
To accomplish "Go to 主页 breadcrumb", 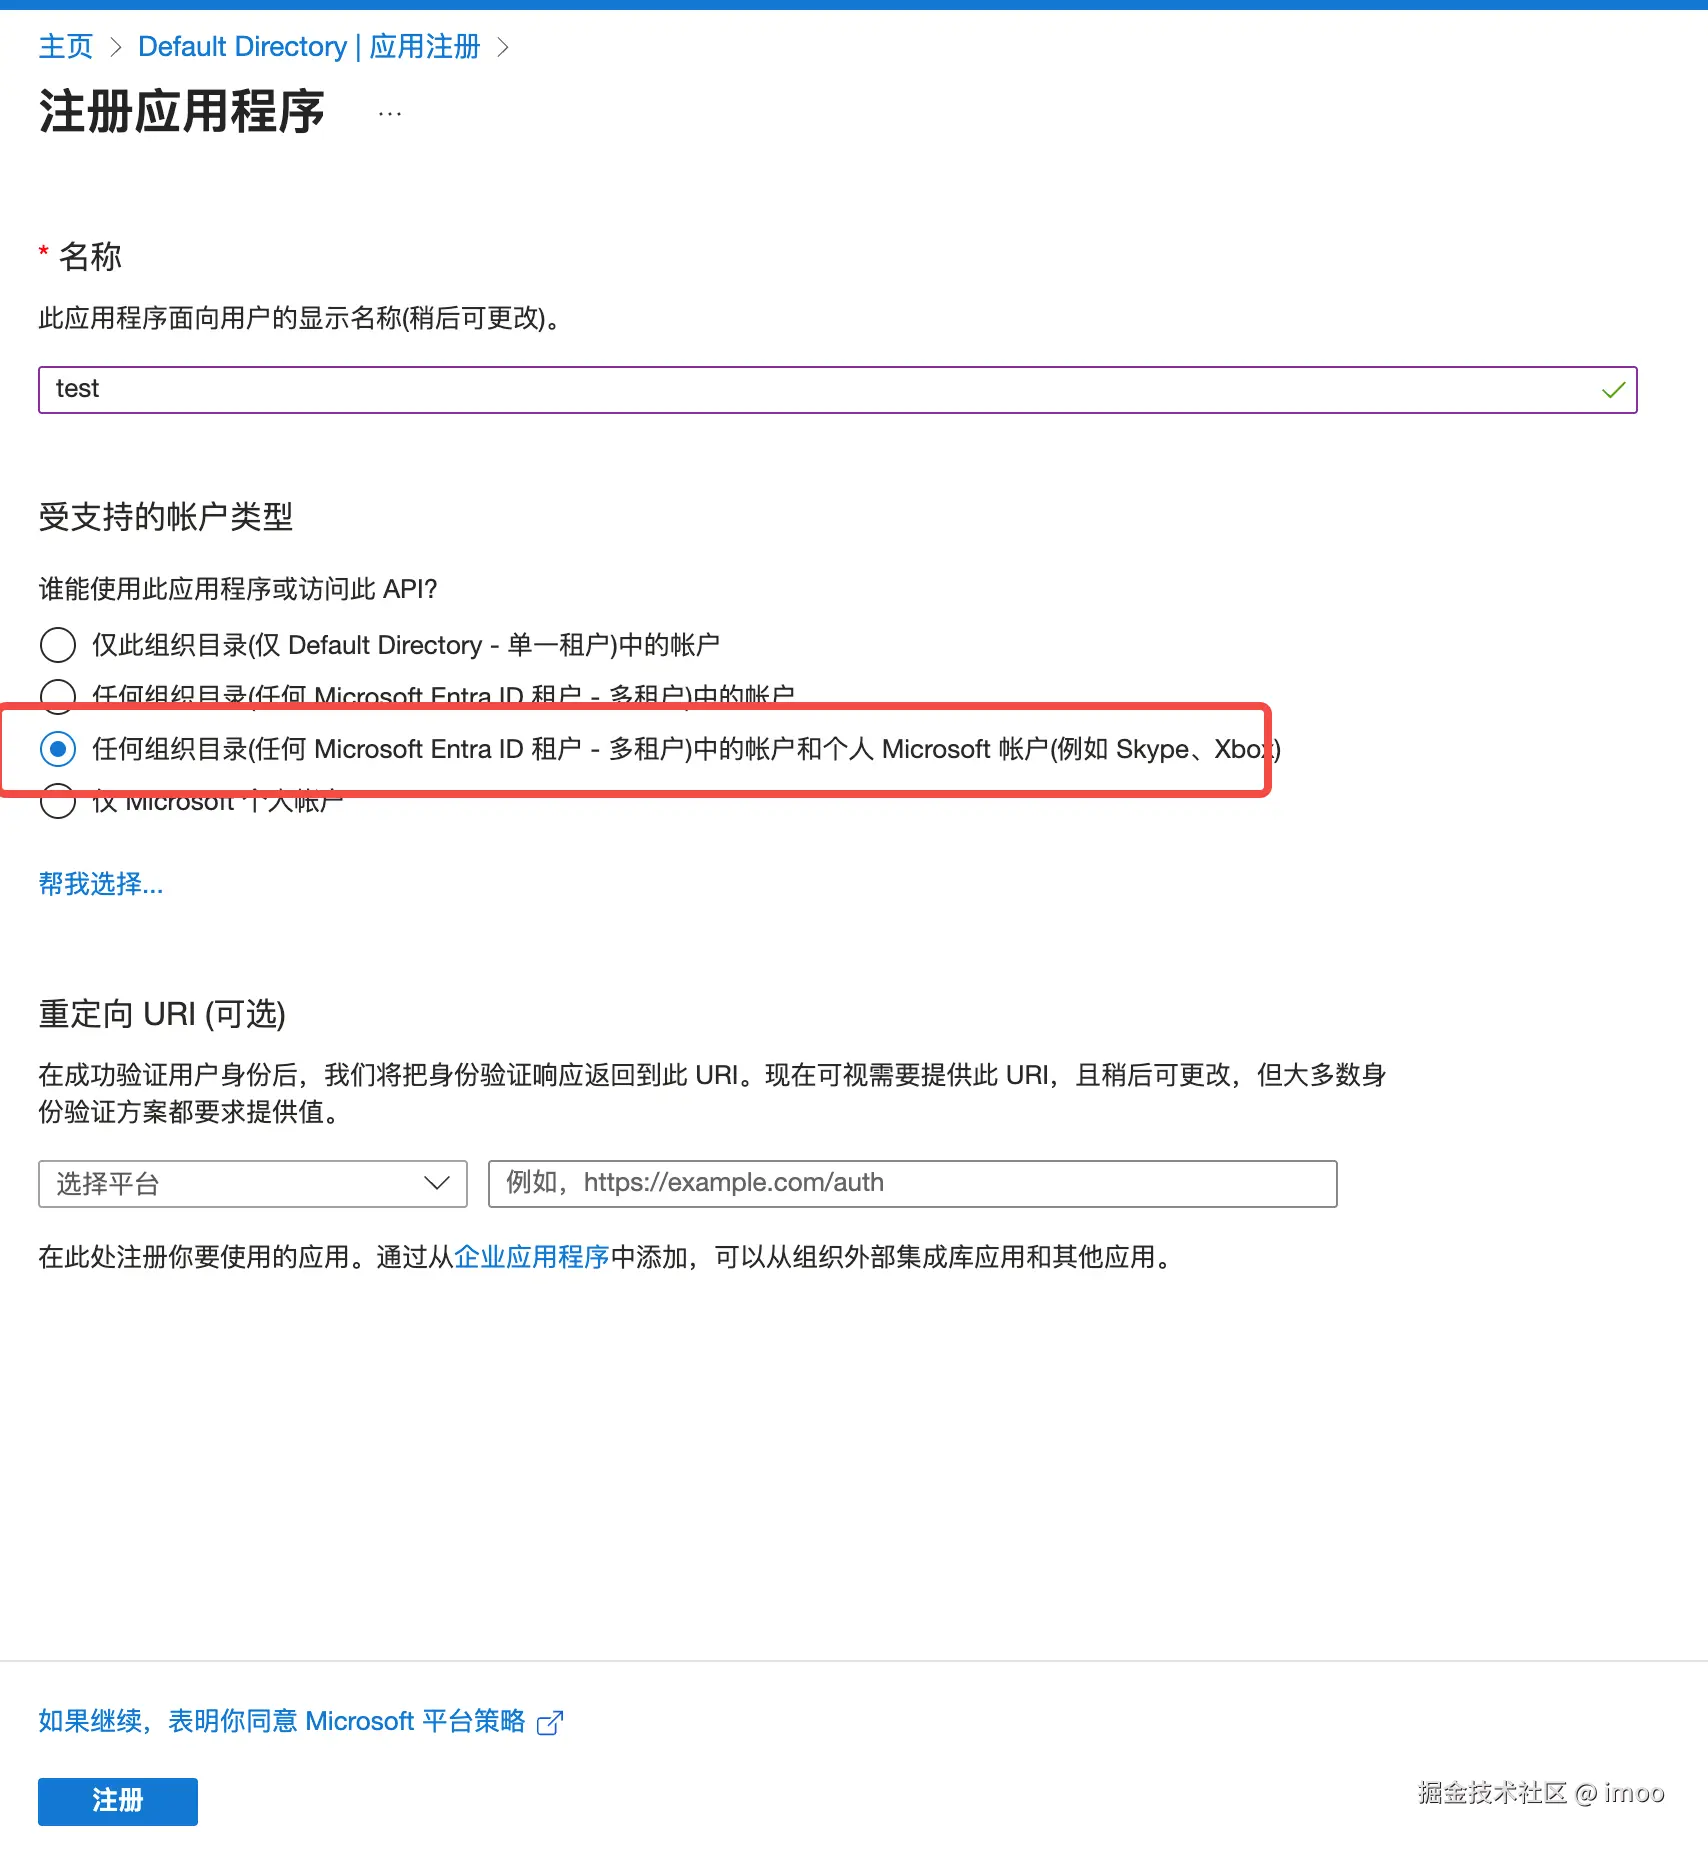I will pos(66,47).
